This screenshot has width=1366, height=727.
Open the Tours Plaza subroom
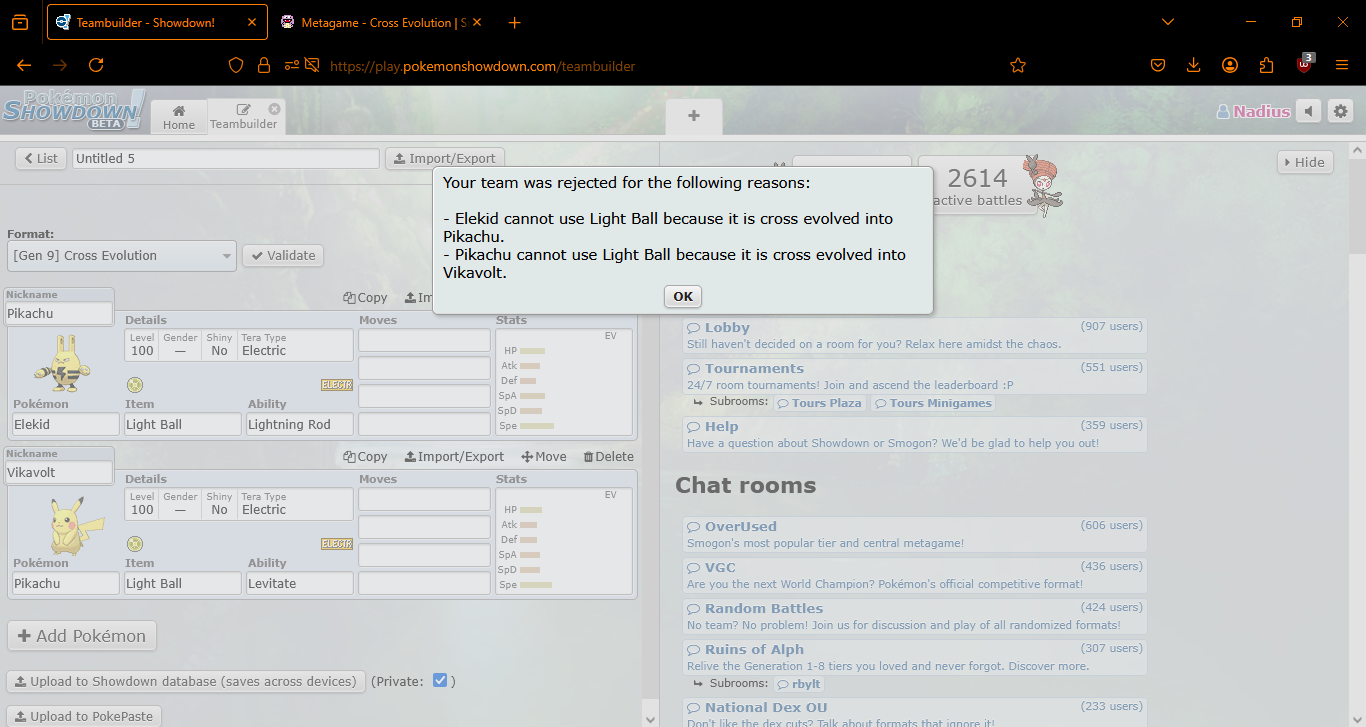(819, 403)
